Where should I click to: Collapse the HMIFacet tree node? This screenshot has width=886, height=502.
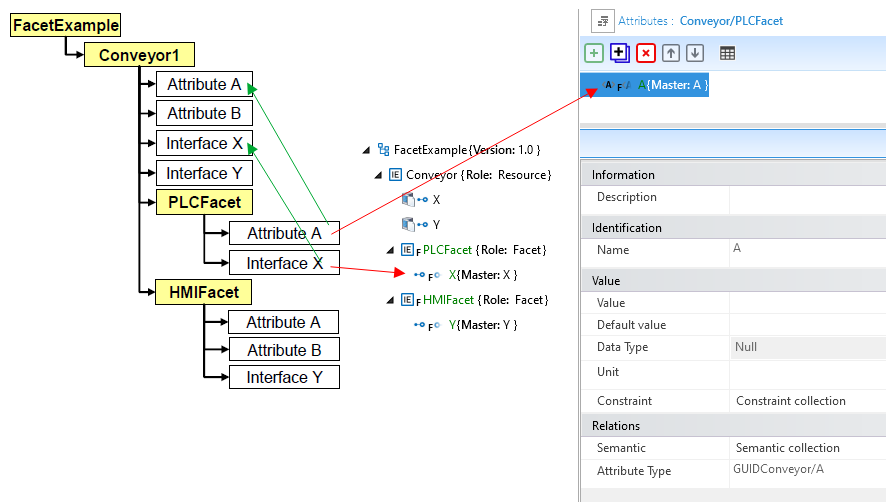pos(390,299)
